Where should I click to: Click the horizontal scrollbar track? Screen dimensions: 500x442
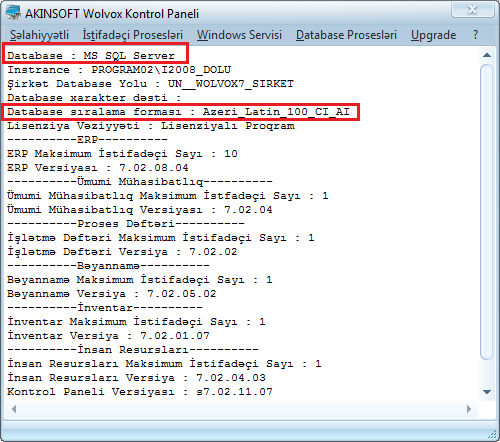point(241,409)
